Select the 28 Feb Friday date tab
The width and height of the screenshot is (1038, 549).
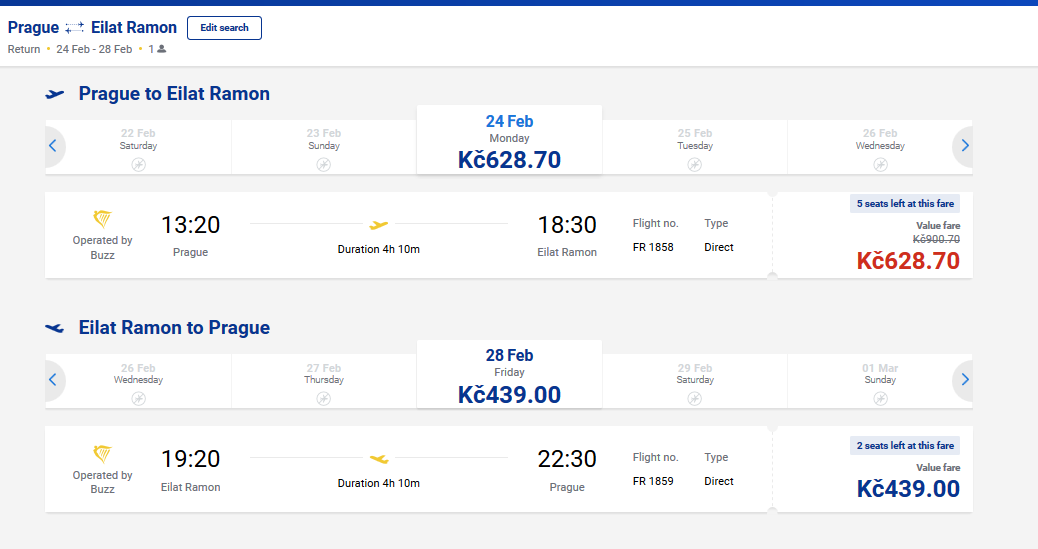click(509, 374)
